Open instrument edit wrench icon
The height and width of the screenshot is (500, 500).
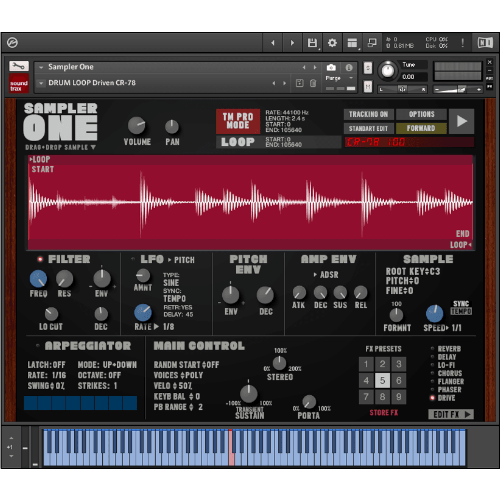coord(19,66)
